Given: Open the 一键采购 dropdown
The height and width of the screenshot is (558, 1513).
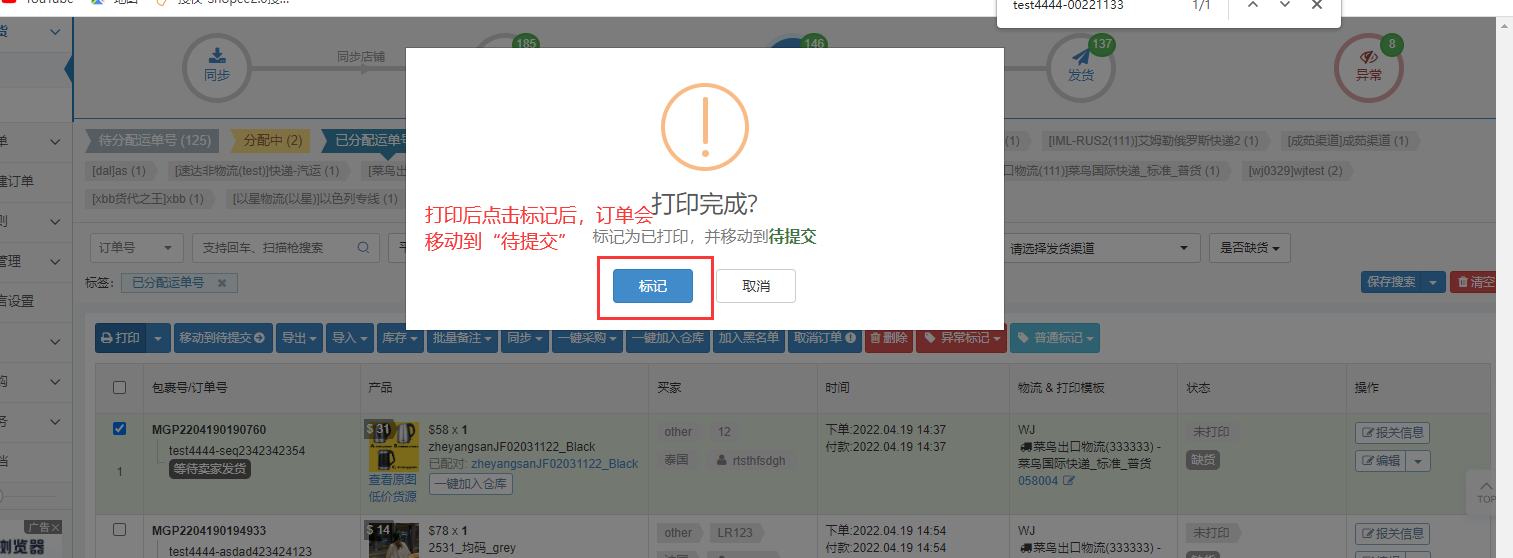Looking at the screenshot, I should [x=588, y=338].
